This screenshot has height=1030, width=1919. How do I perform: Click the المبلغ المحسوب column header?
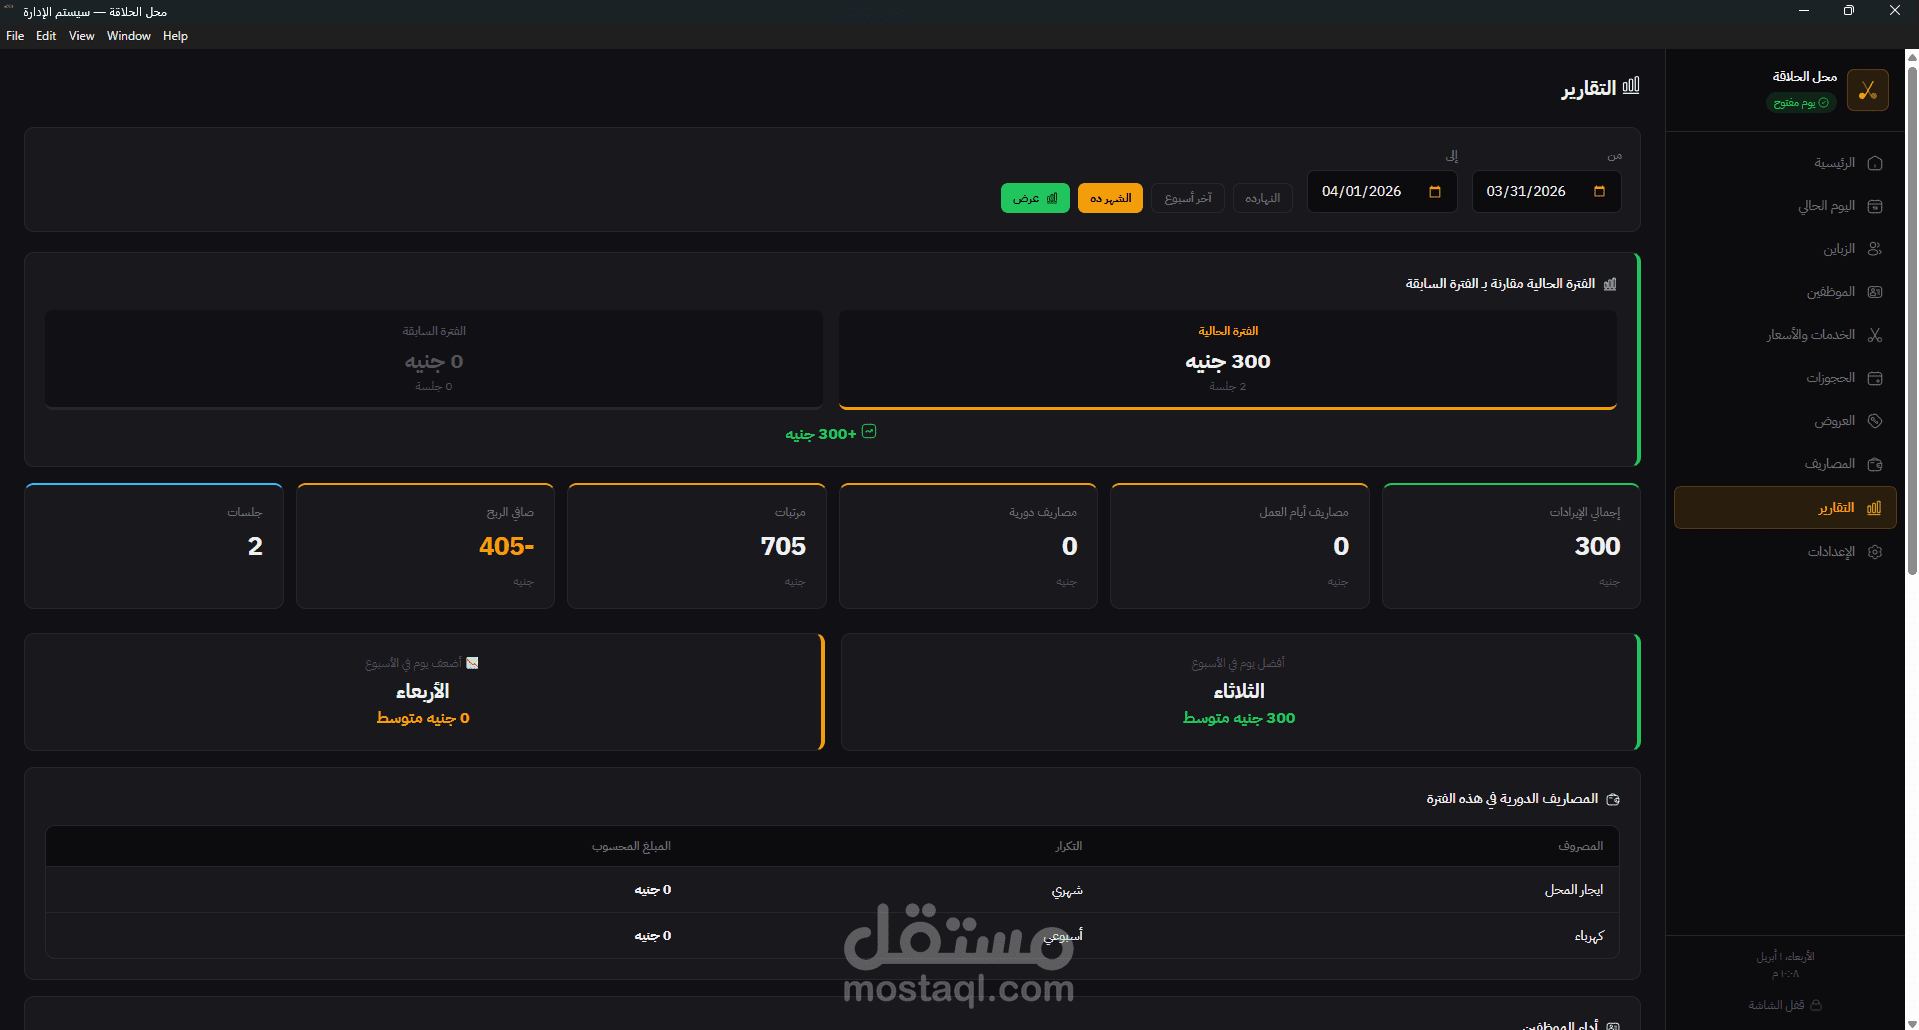631,846
